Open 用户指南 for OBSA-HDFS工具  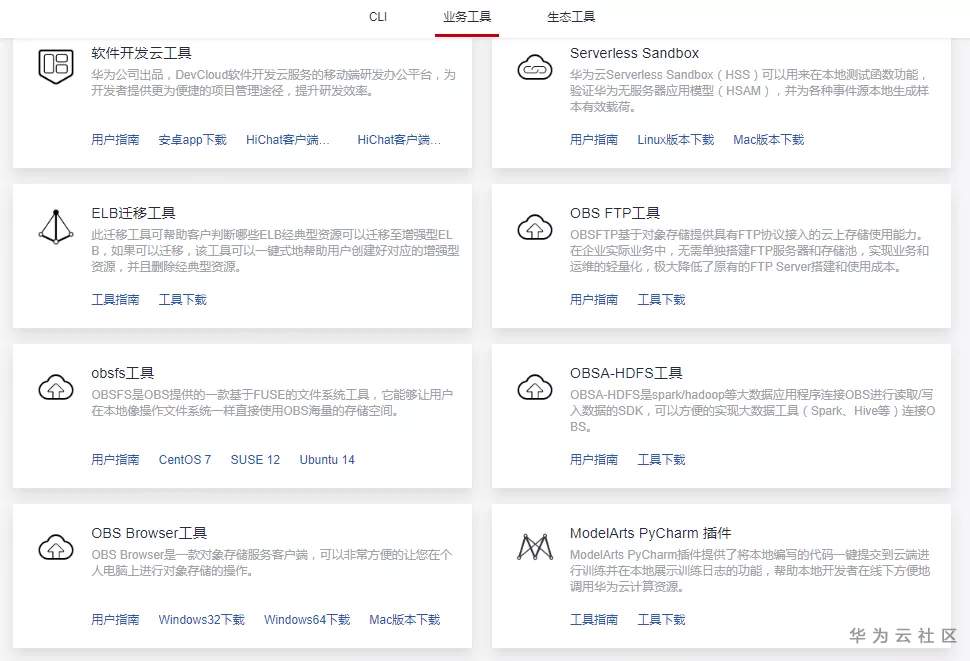pyautogui.click(x=594, y=460)
